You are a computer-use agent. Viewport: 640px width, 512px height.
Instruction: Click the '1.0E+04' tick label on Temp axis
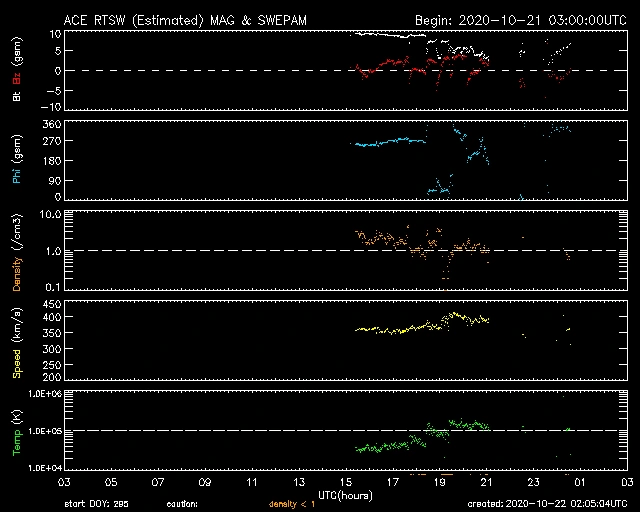[x=45, y=468]
